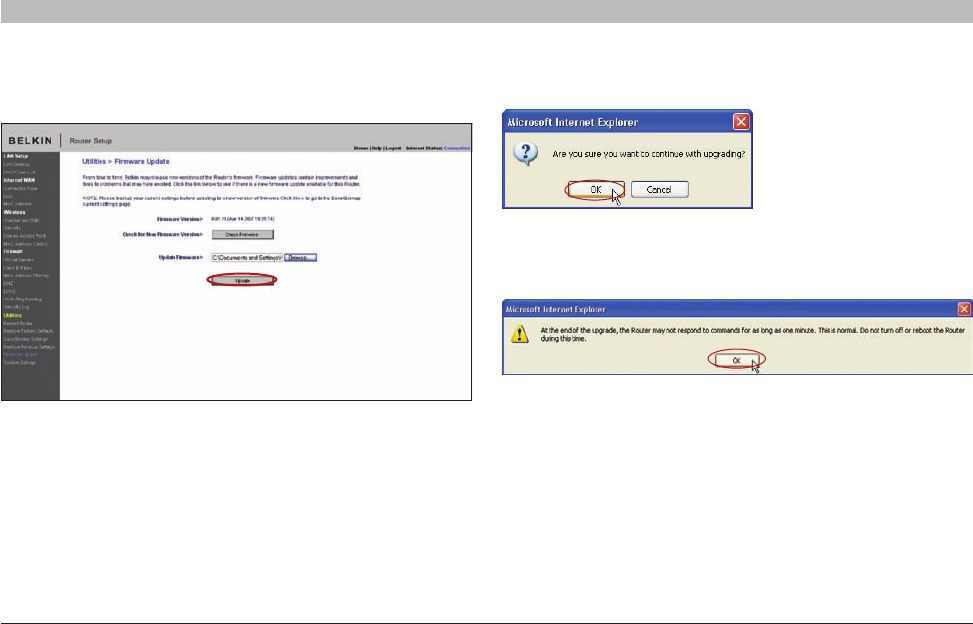Open Virtual Servers in the sidebar
Image resolution: width=973 pixels, height=624 pixels.
tap(19, 260)
